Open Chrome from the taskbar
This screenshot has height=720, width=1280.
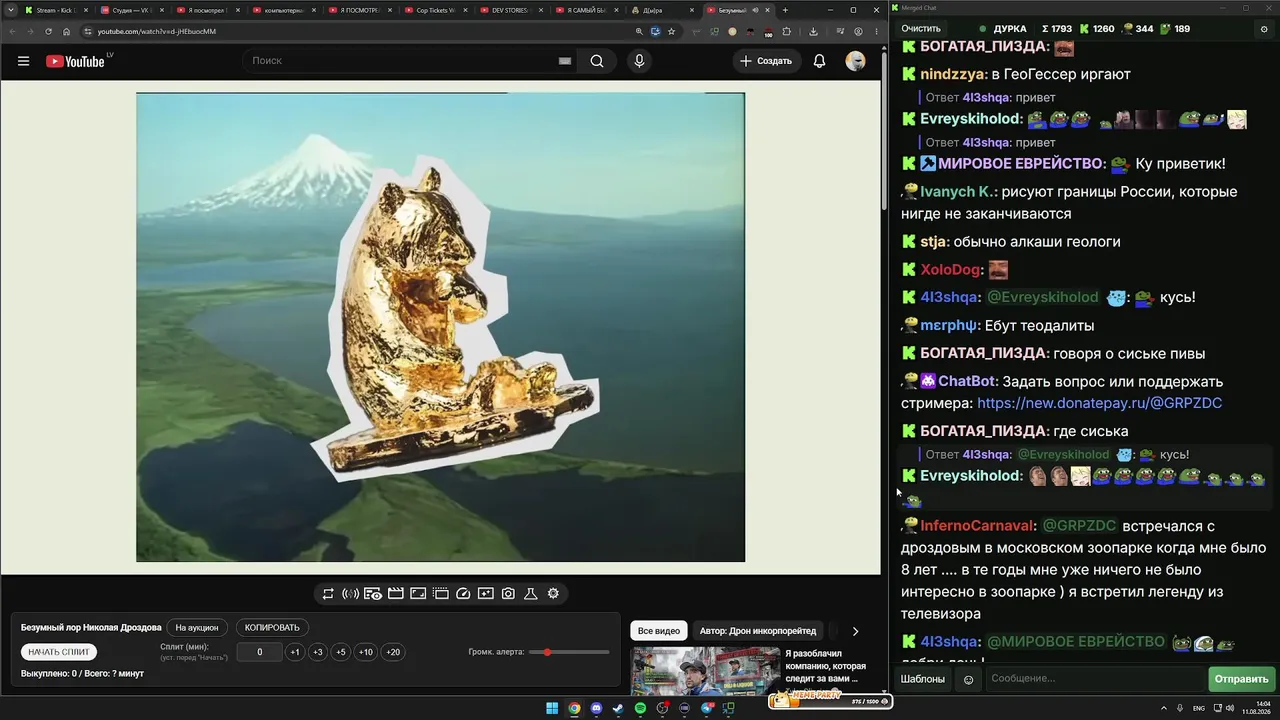[x=574, y=709]
